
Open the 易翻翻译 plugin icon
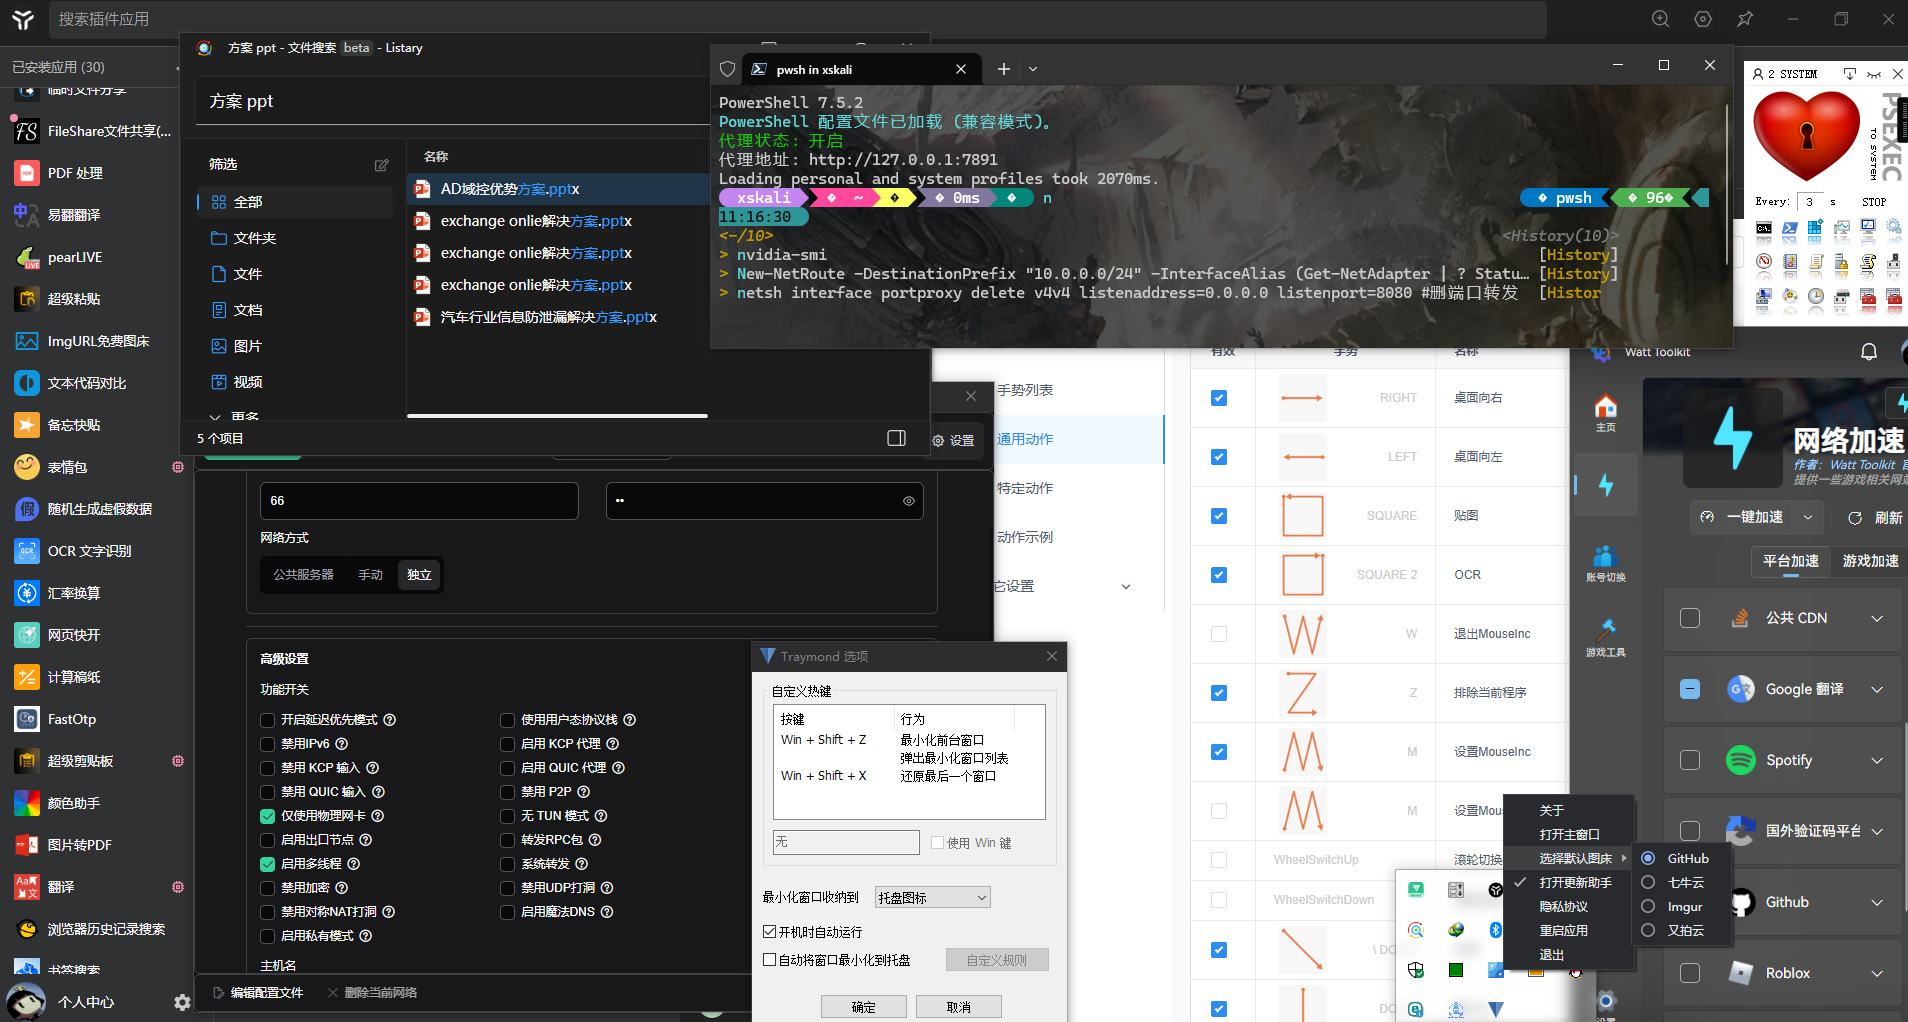(27, 215)
